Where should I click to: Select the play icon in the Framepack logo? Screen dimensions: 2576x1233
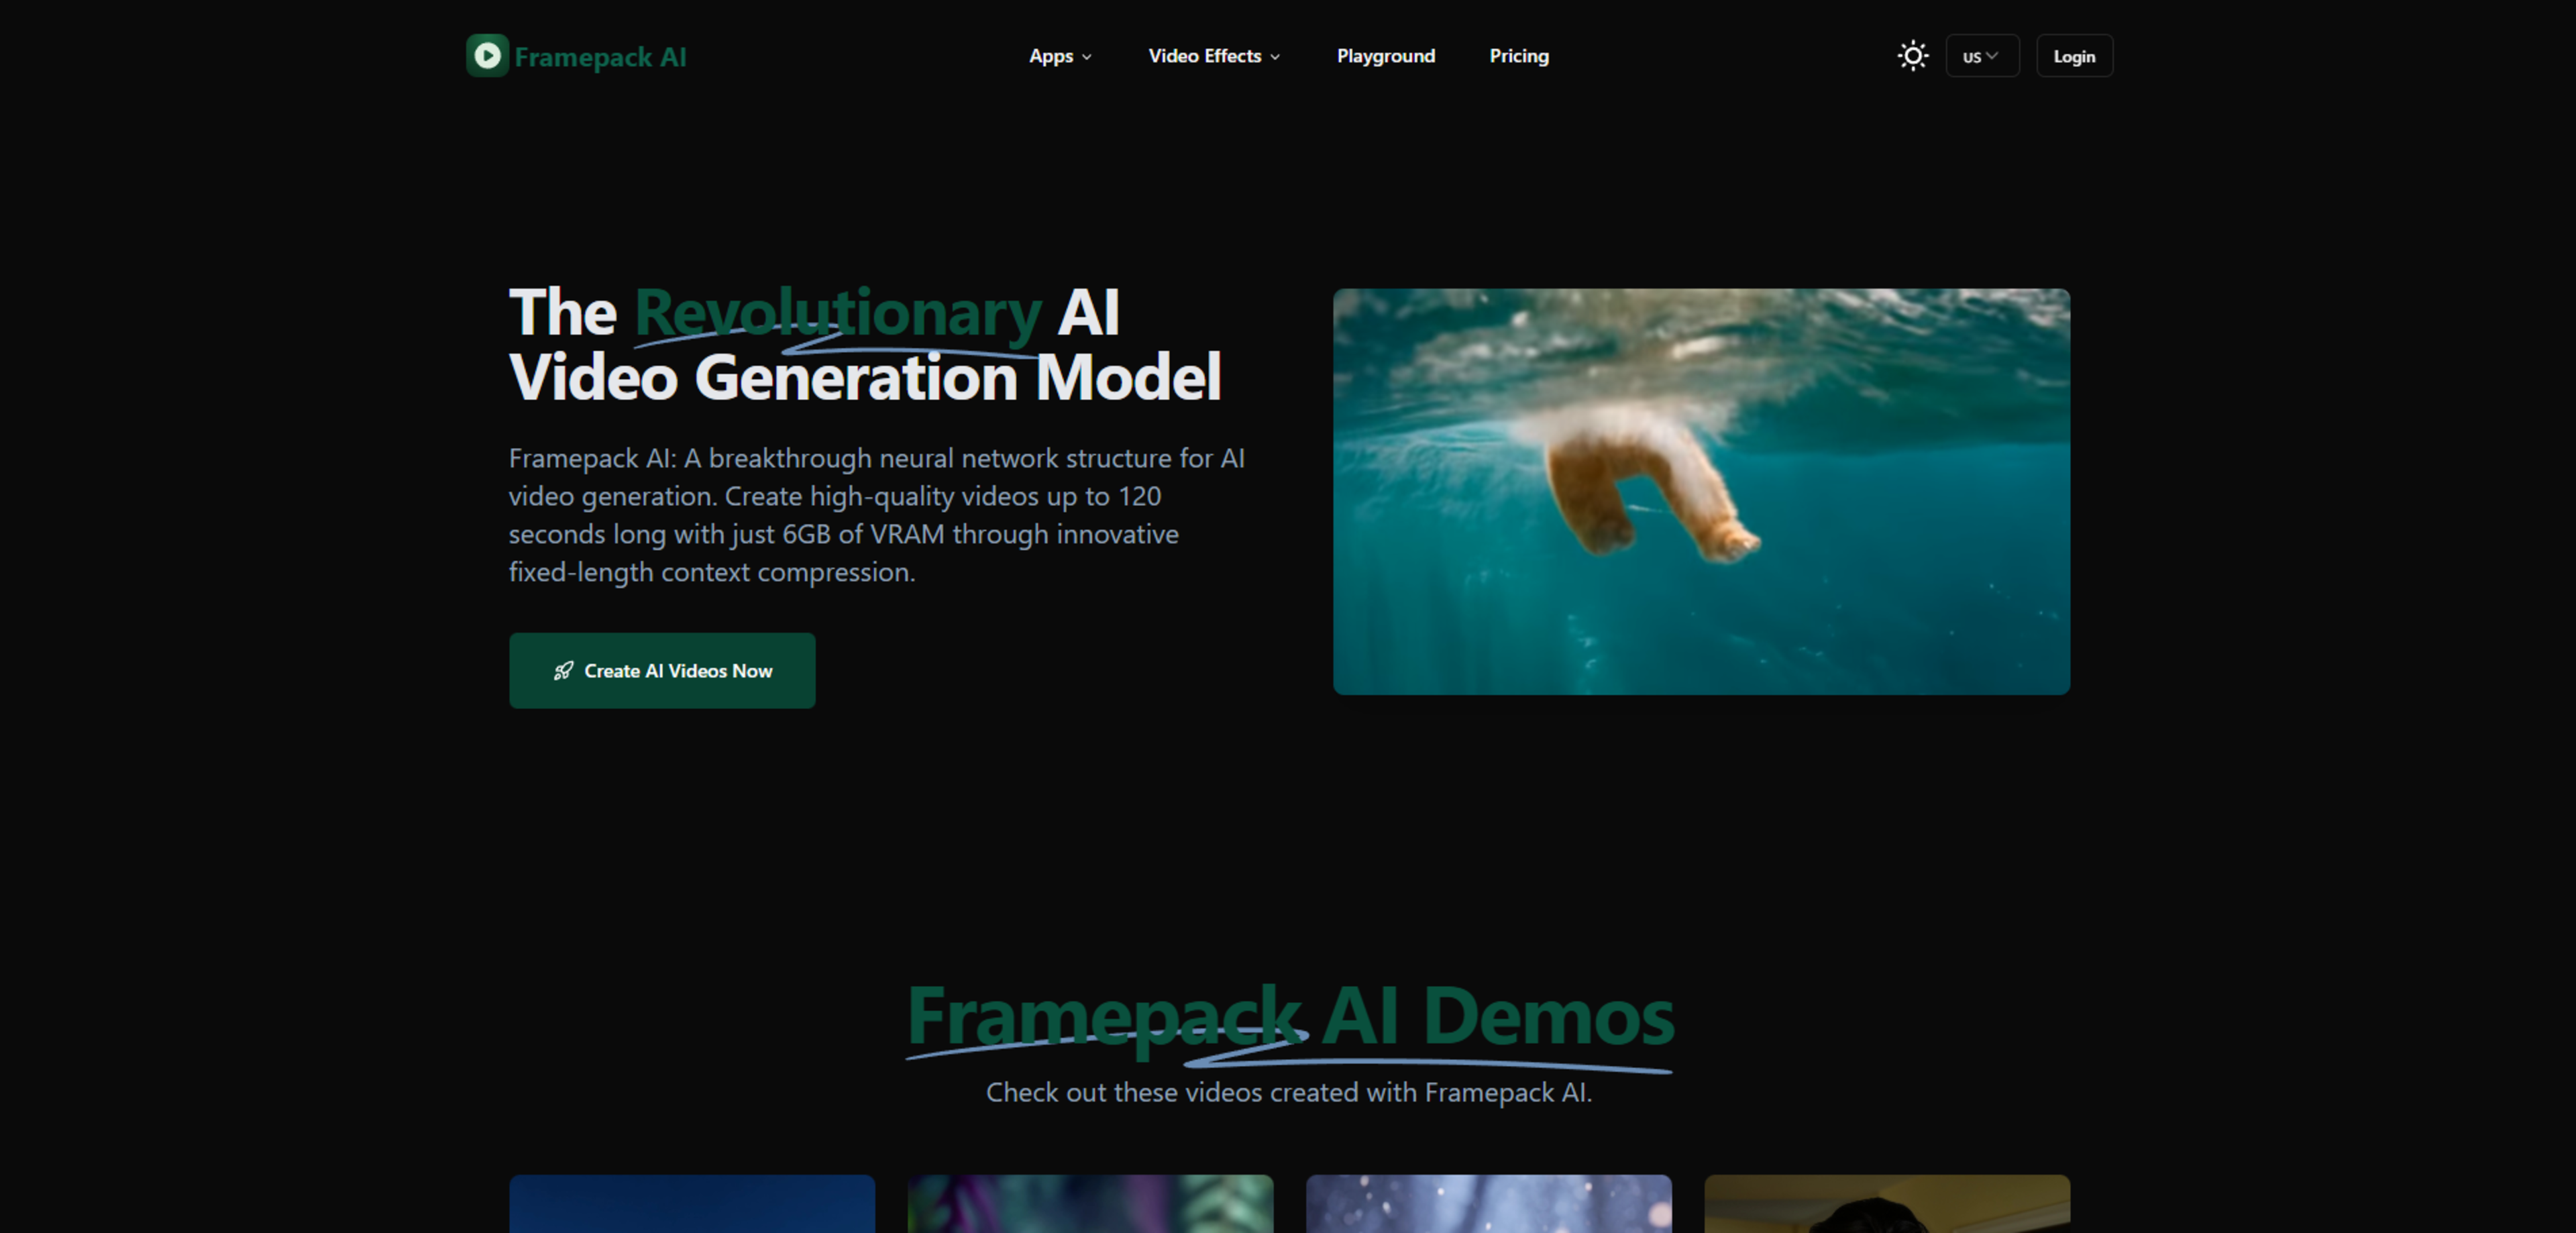(x=487, y=56)
